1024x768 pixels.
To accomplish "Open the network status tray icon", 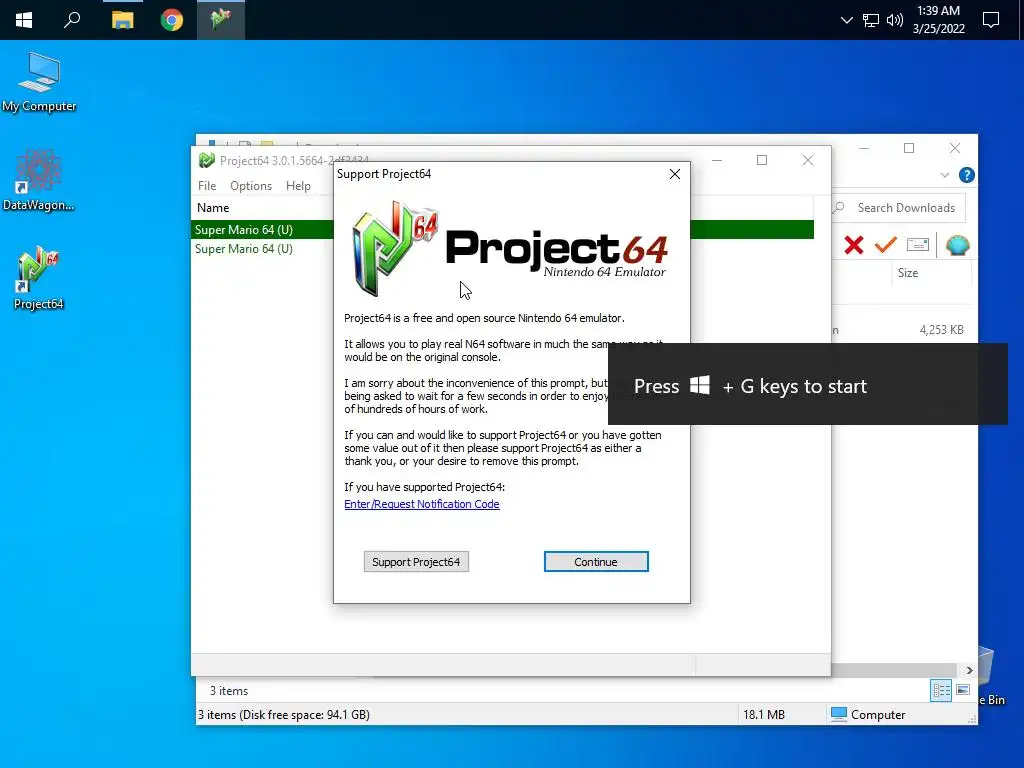I will (871, 20).
